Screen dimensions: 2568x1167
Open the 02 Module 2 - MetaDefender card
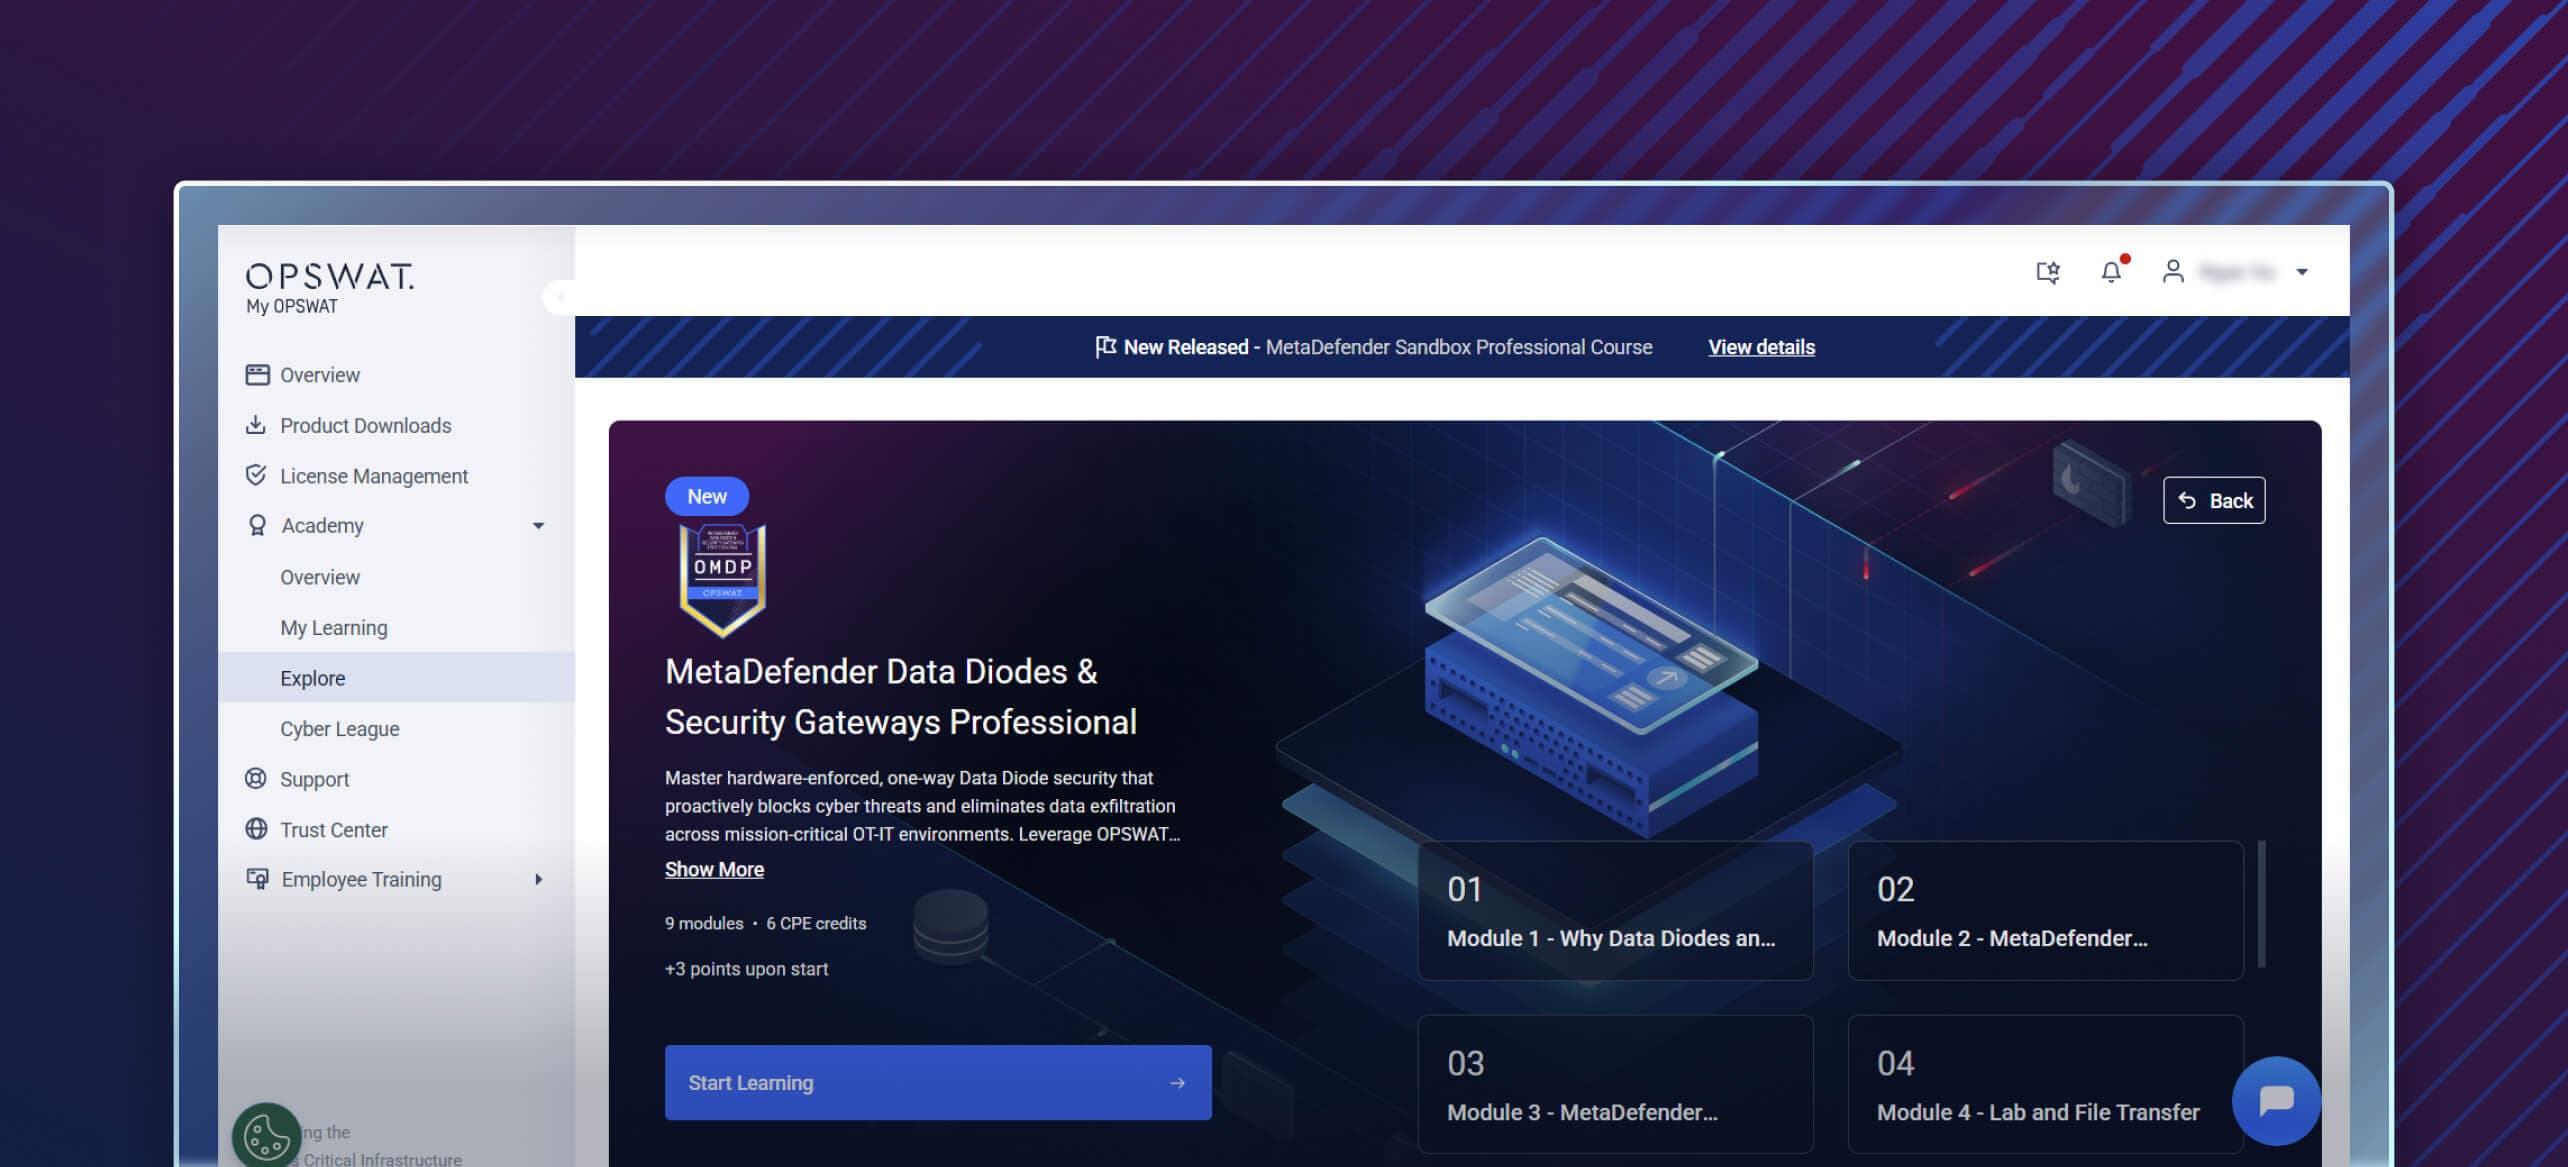[2045, 911]
